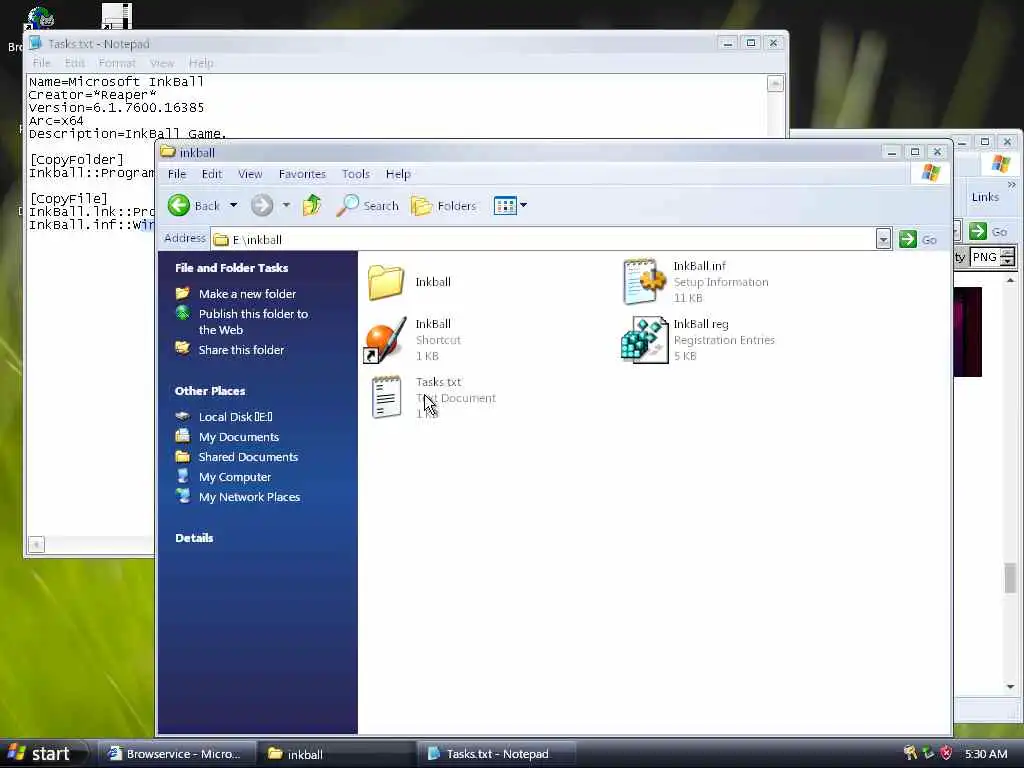
Task: Click the Start button
Action: pyautogui.click(x=42, y=754)
